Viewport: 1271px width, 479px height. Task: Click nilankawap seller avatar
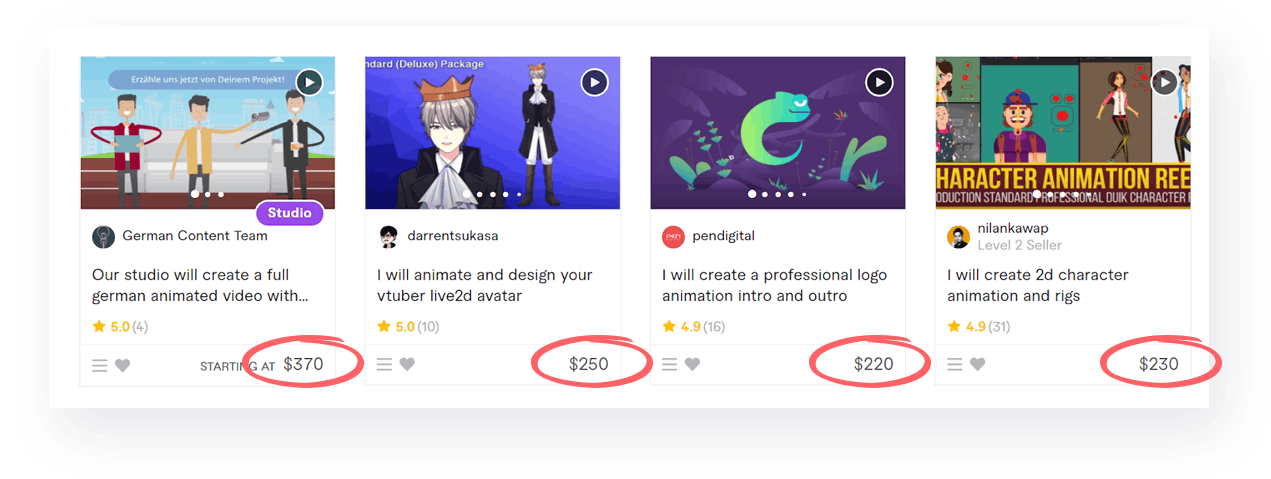(x=958, y=237)
